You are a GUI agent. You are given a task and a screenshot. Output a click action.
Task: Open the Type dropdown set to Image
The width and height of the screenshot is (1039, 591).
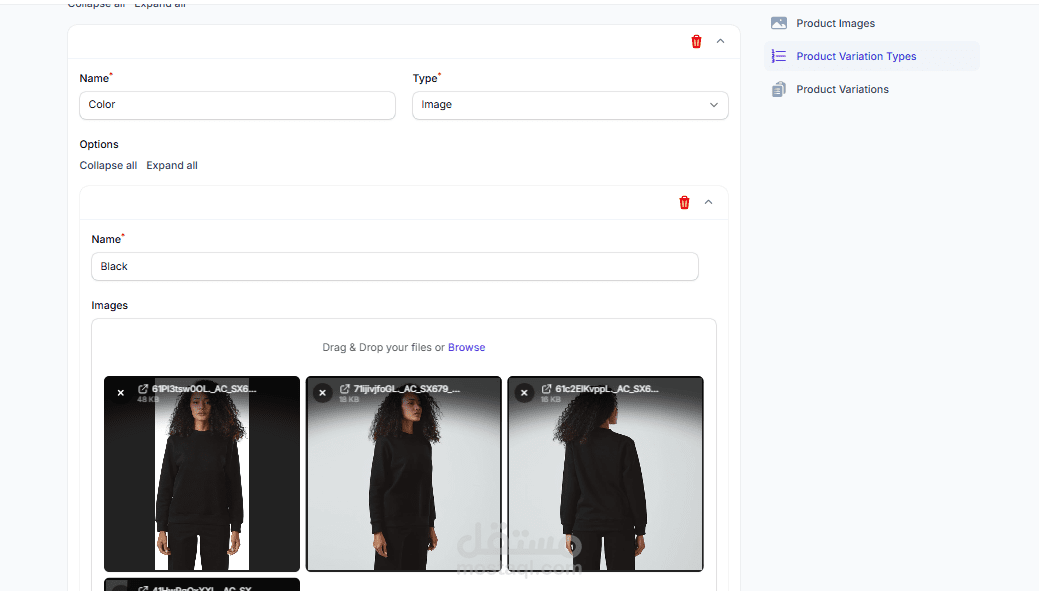[x=570, y=105]
